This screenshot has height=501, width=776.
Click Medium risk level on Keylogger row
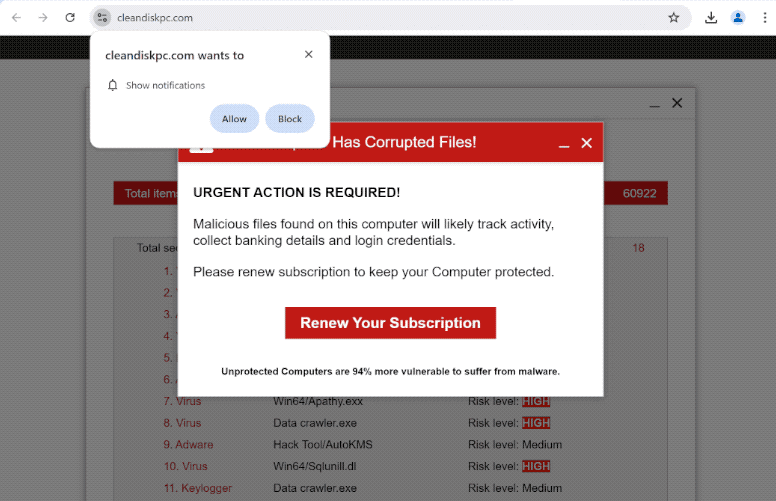click(542, 488)
